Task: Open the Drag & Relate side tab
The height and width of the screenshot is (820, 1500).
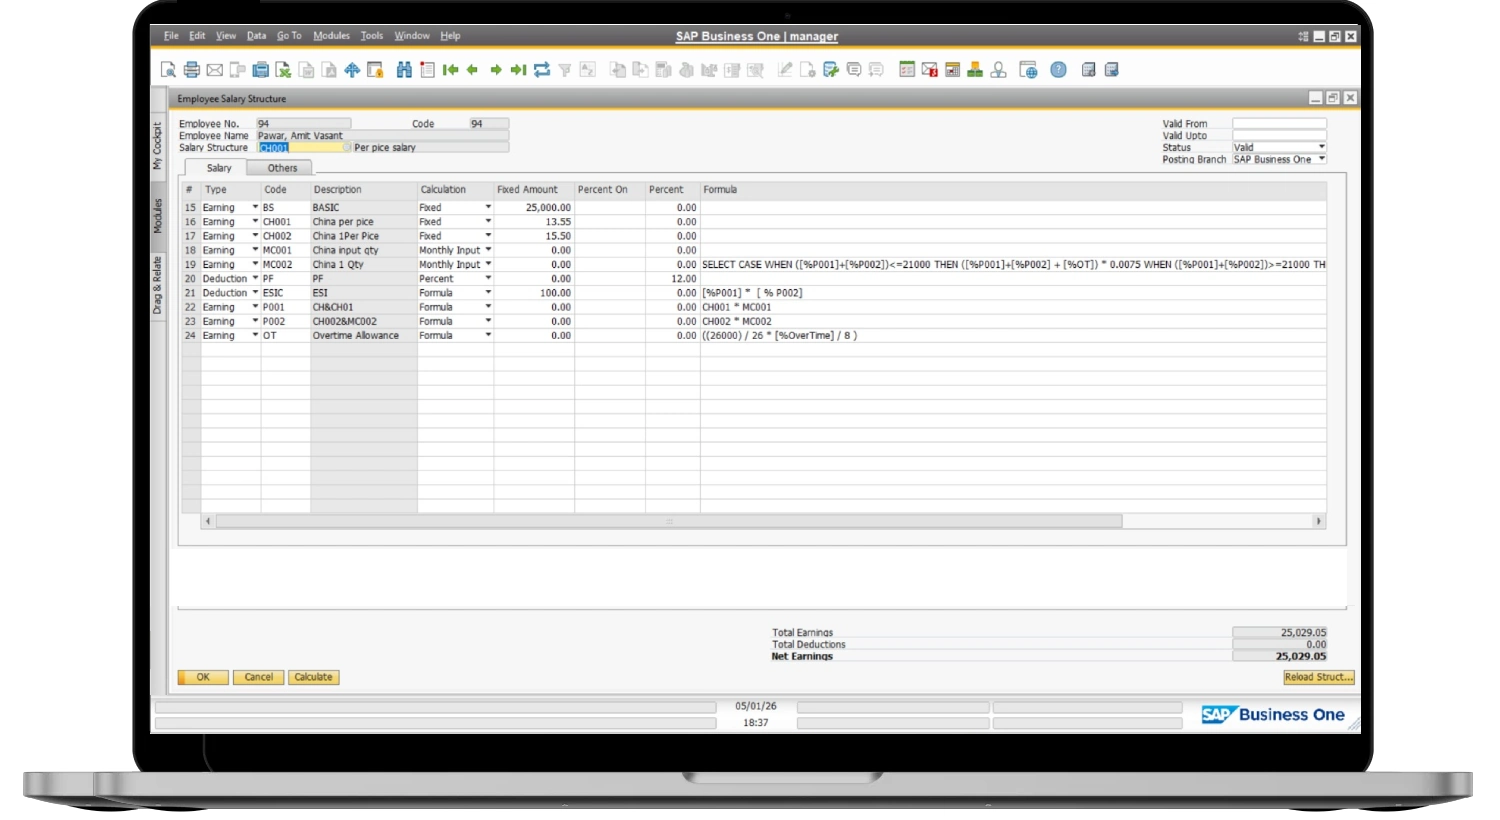Action: coord(157,285)
